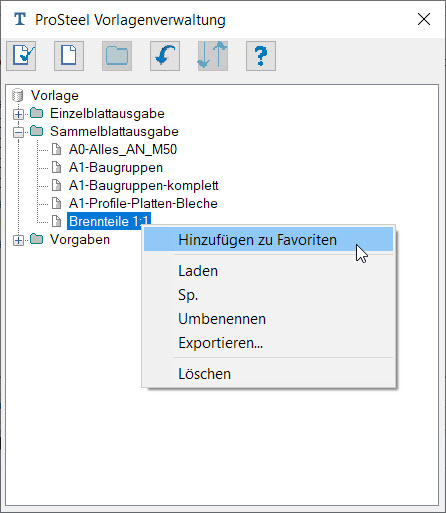Expand the Einzelblattausgabe folder node
This screenshot has height=513, width=446.
18,114
